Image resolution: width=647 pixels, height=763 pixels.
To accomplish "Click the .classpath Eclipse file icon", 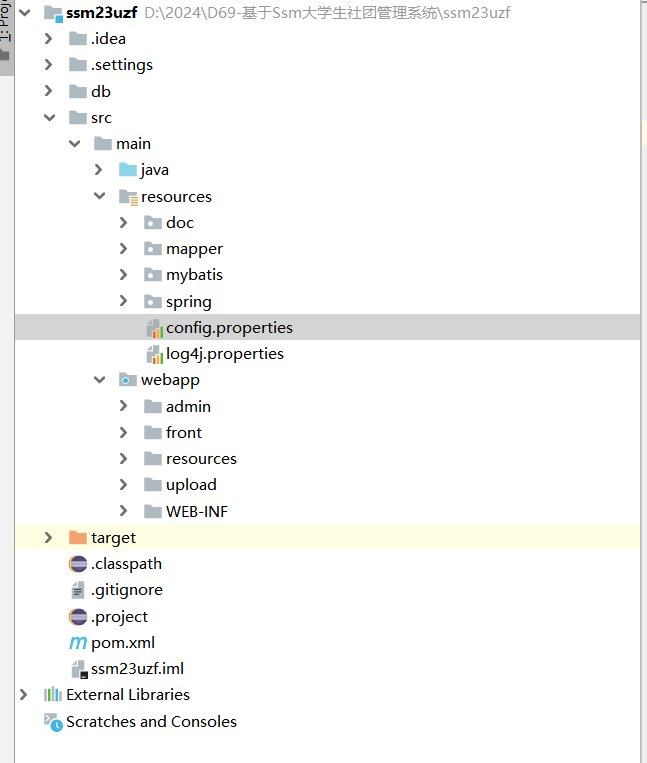I will [x=78, y=564].
